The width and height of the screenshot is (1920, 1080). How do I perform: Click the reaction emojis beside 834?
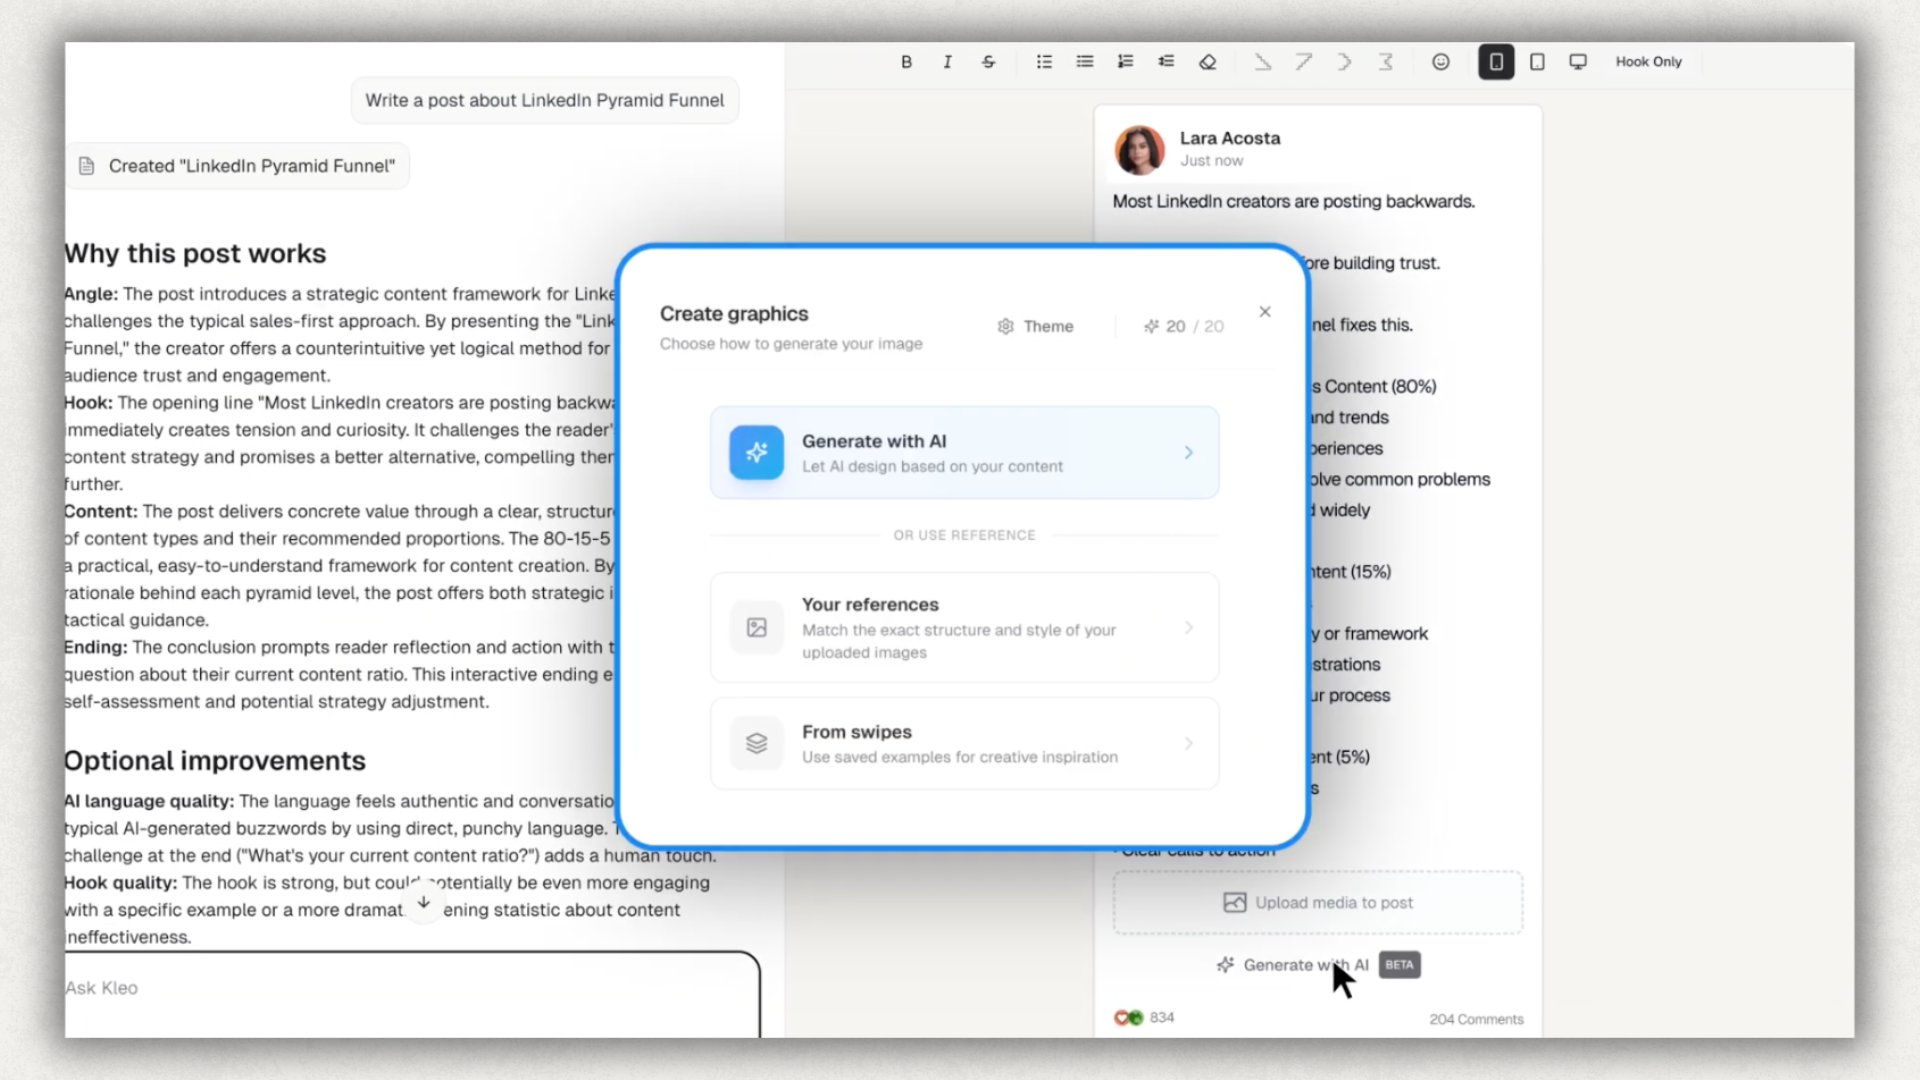[1128, 1018]
